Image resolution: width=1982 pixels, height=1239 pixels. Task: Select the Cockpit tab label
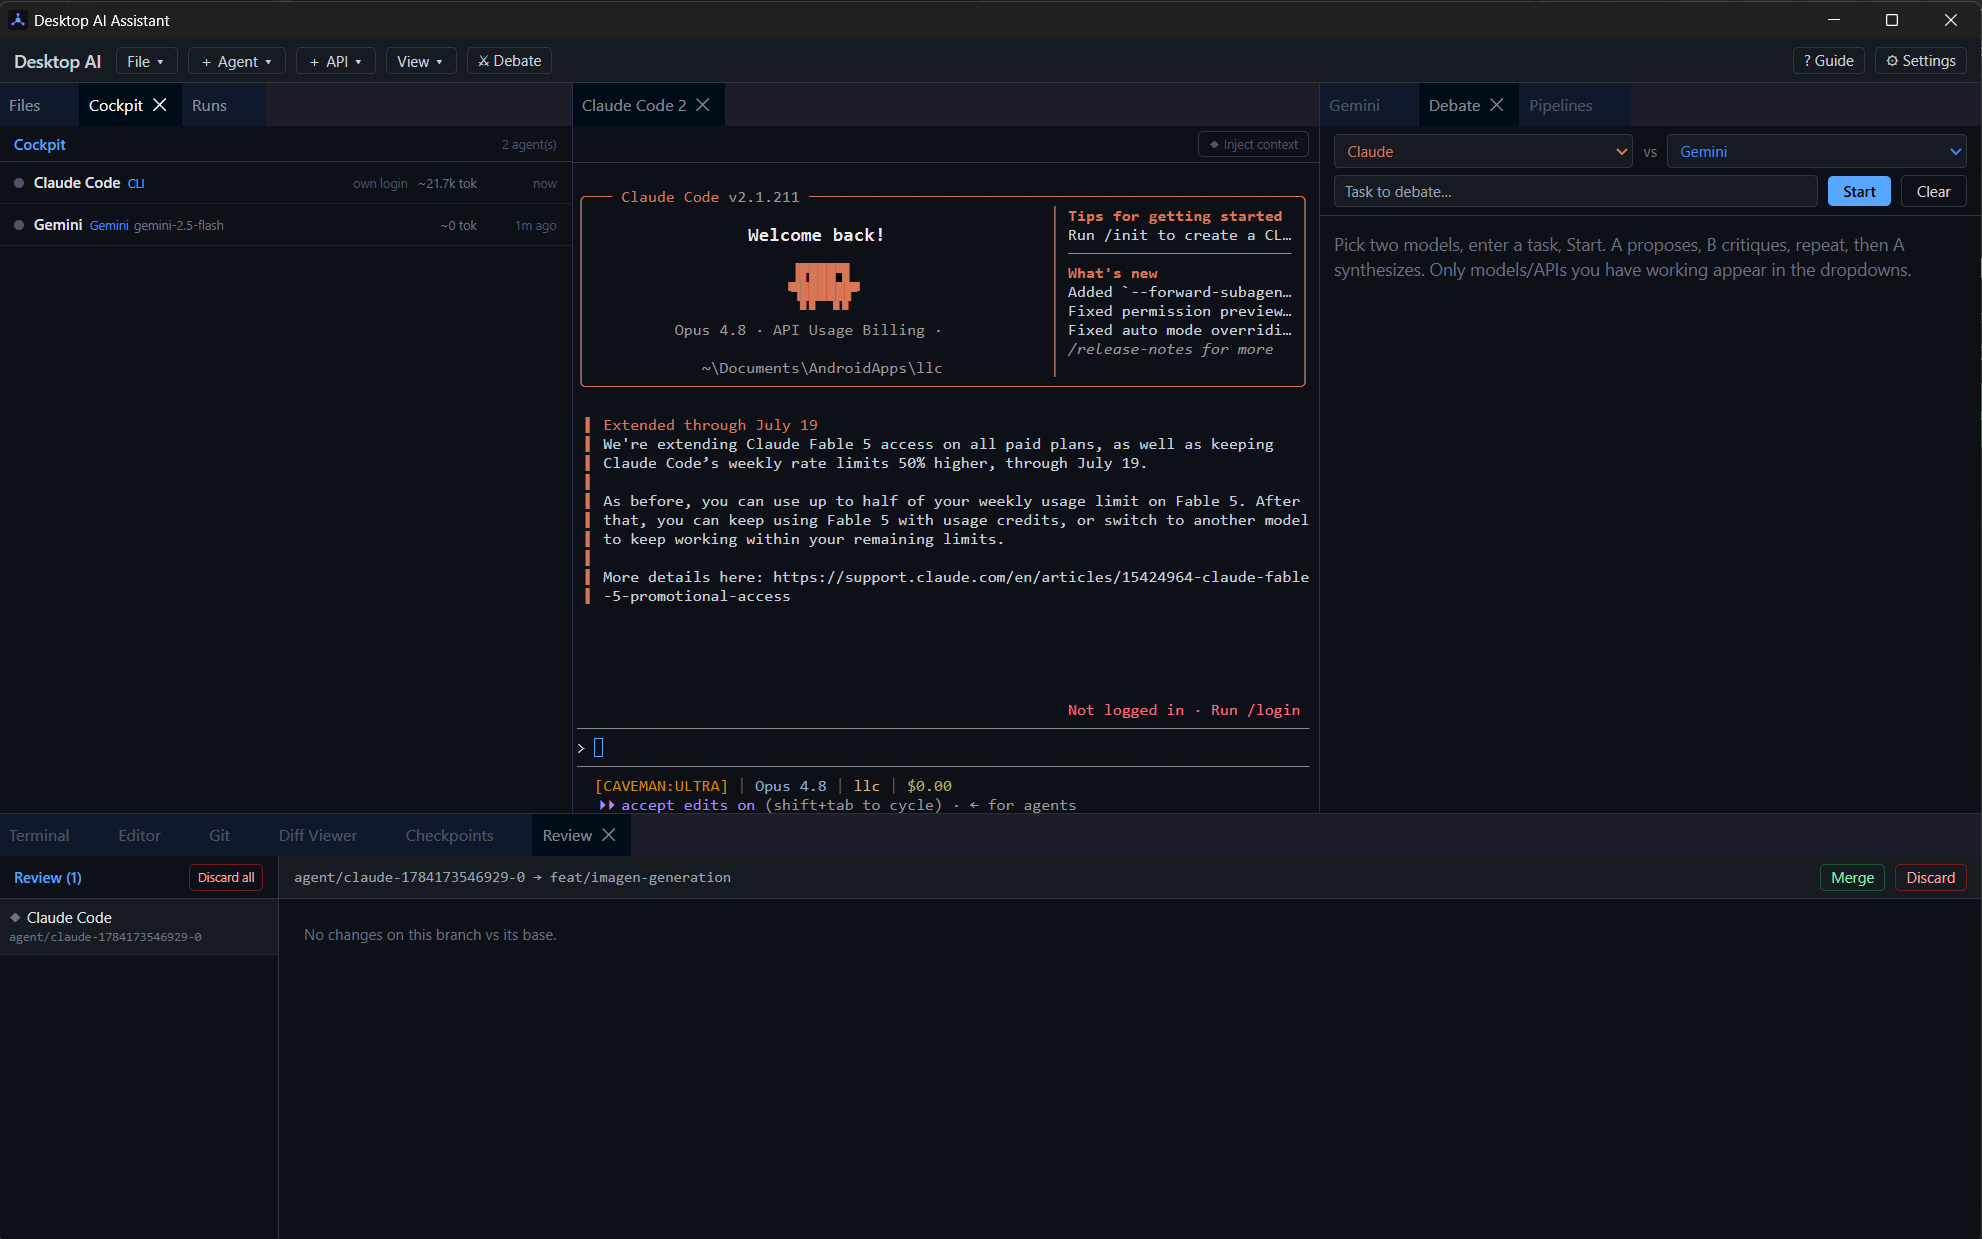116,105
